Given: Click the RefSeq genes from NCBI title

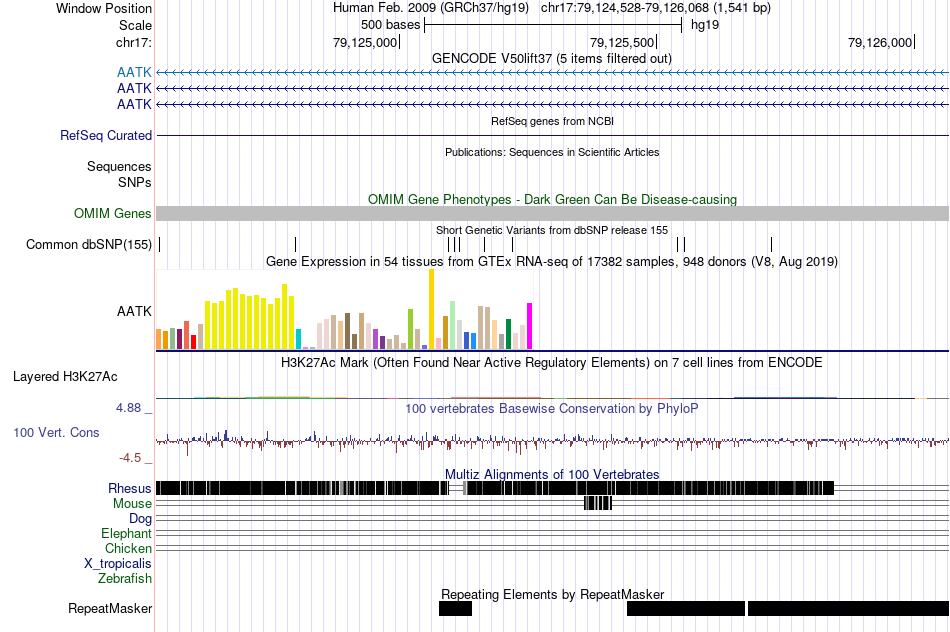Looking at the screenshot, I should pyautogui.click(x=552, y=121).
